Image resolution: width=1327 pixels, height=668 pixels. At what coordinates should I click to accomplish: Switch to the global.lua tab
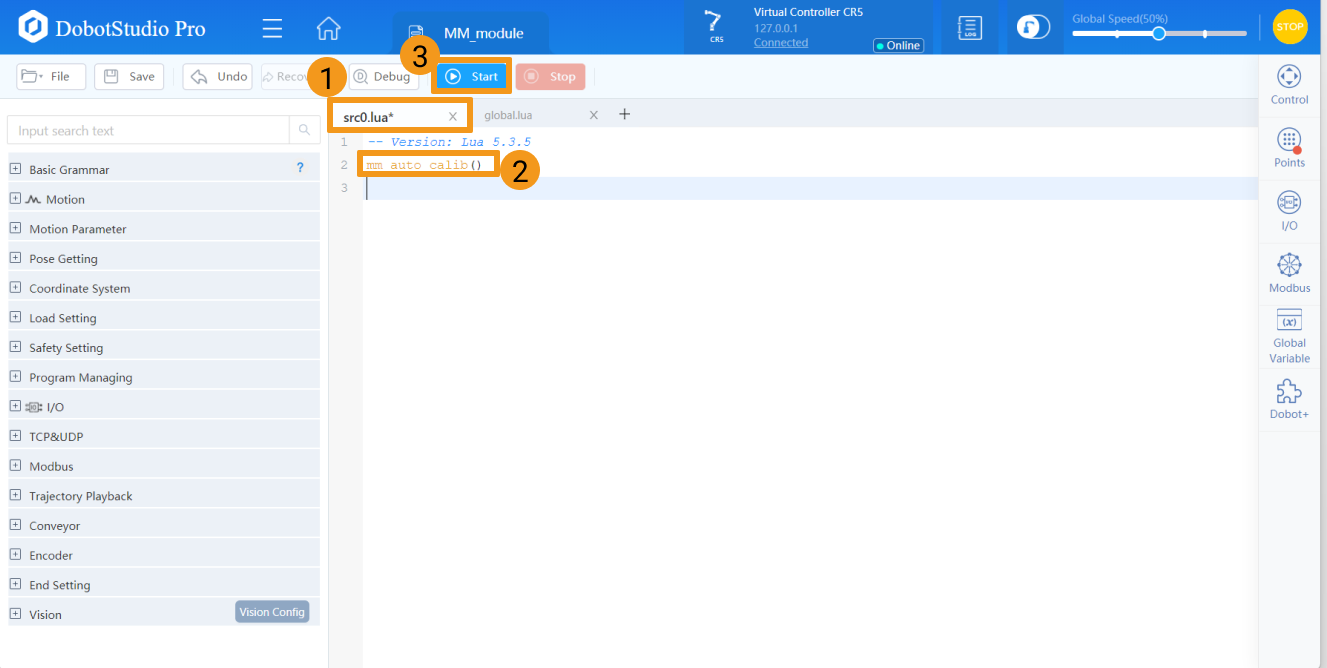tap(508, 115)
